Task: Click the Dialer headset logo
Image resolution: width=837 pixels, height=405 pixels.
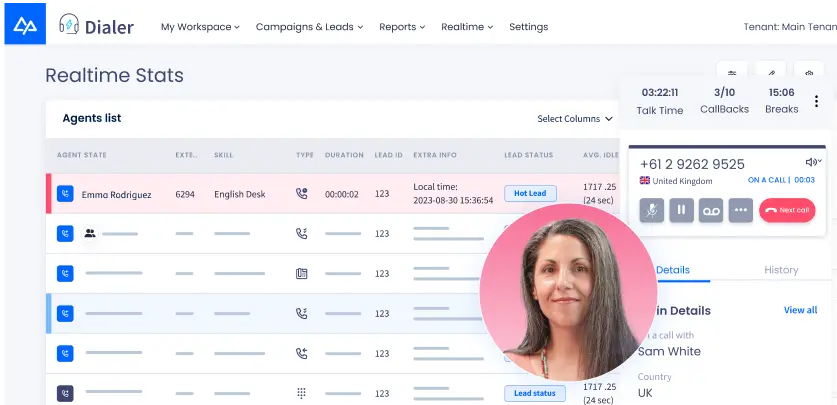Action: coord(69,24)
